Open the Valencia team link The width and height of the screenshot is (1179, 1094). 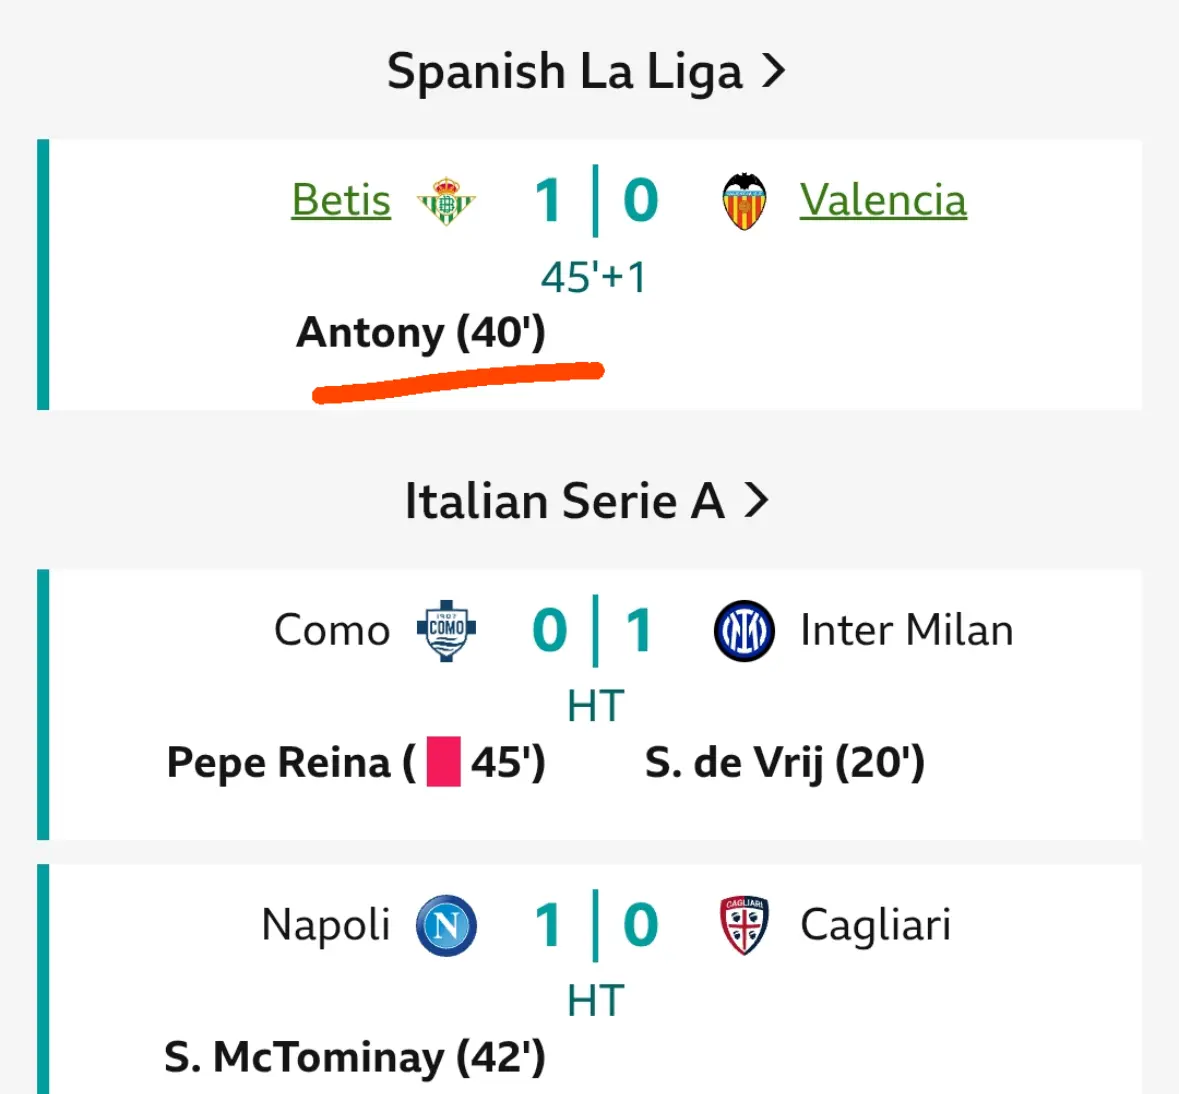click(883, 200)
